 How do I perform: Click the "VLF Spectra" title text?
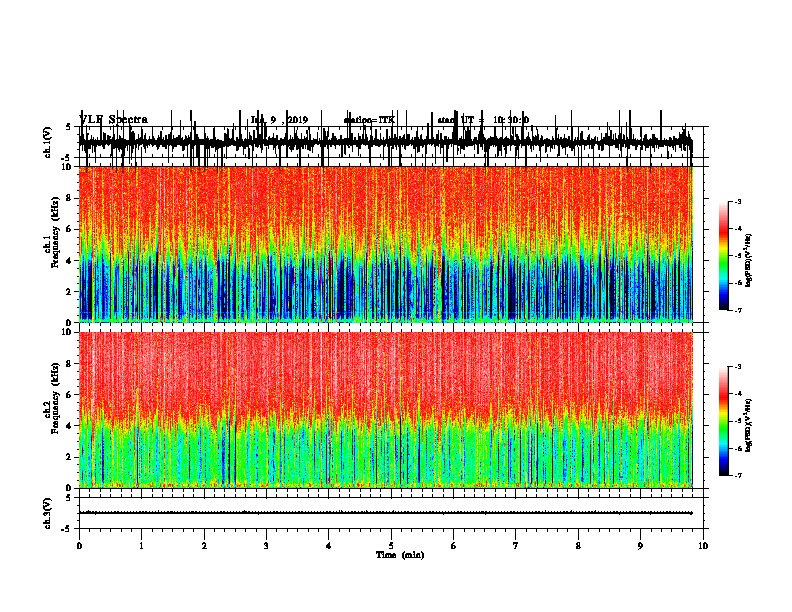pos(114,120)
